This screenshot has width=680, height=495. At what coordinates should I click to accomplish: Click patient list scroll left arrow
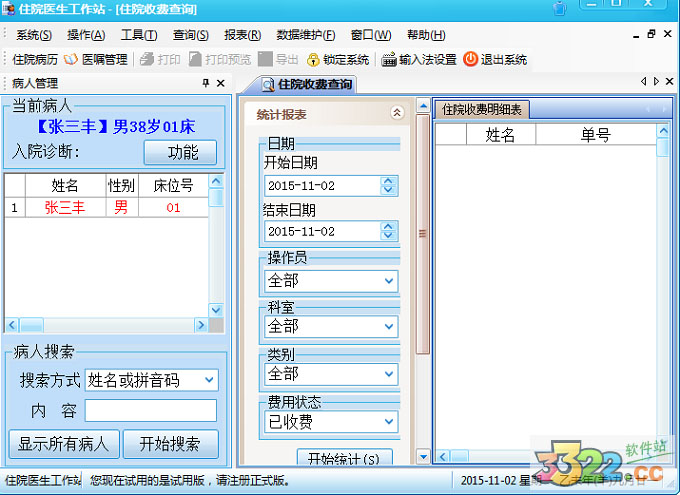pyautogui.click(x=12, y=325)
